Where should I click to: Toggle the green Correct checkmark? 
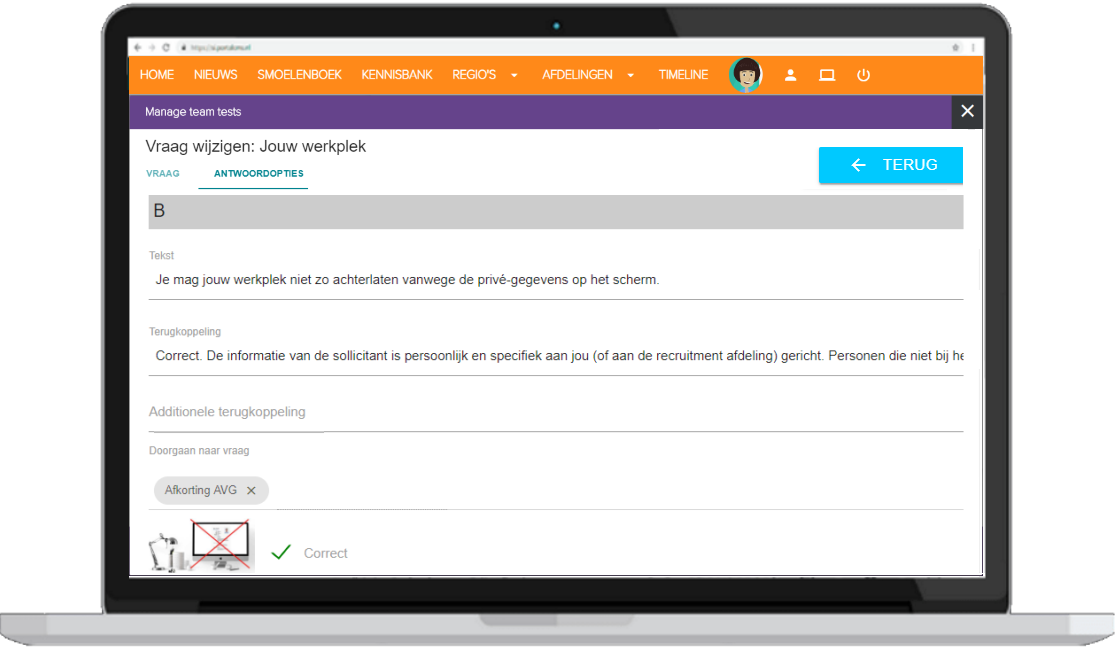pos(281,552)
